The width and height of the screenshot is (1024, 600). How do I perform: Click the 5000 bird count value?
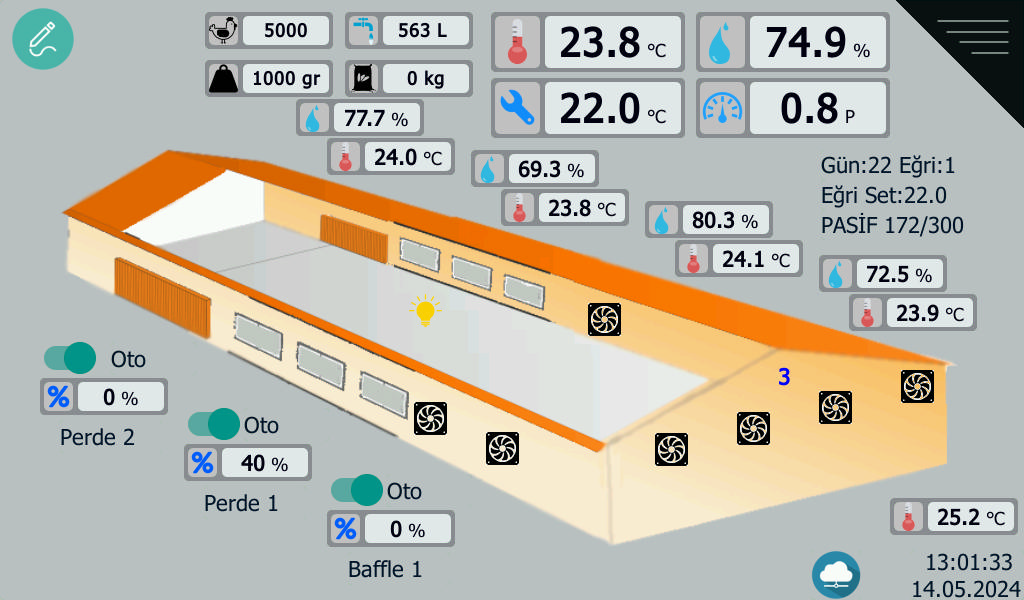tap(285, 31)
